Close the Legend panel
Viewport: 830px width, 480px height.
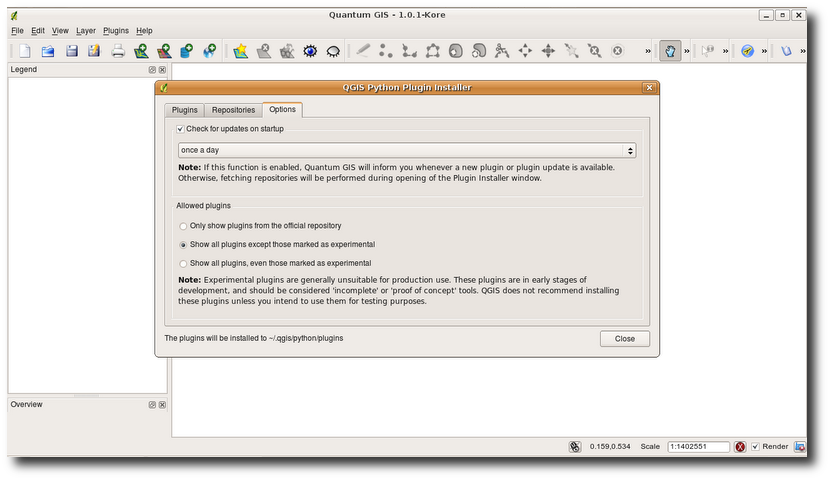[163, 70]
